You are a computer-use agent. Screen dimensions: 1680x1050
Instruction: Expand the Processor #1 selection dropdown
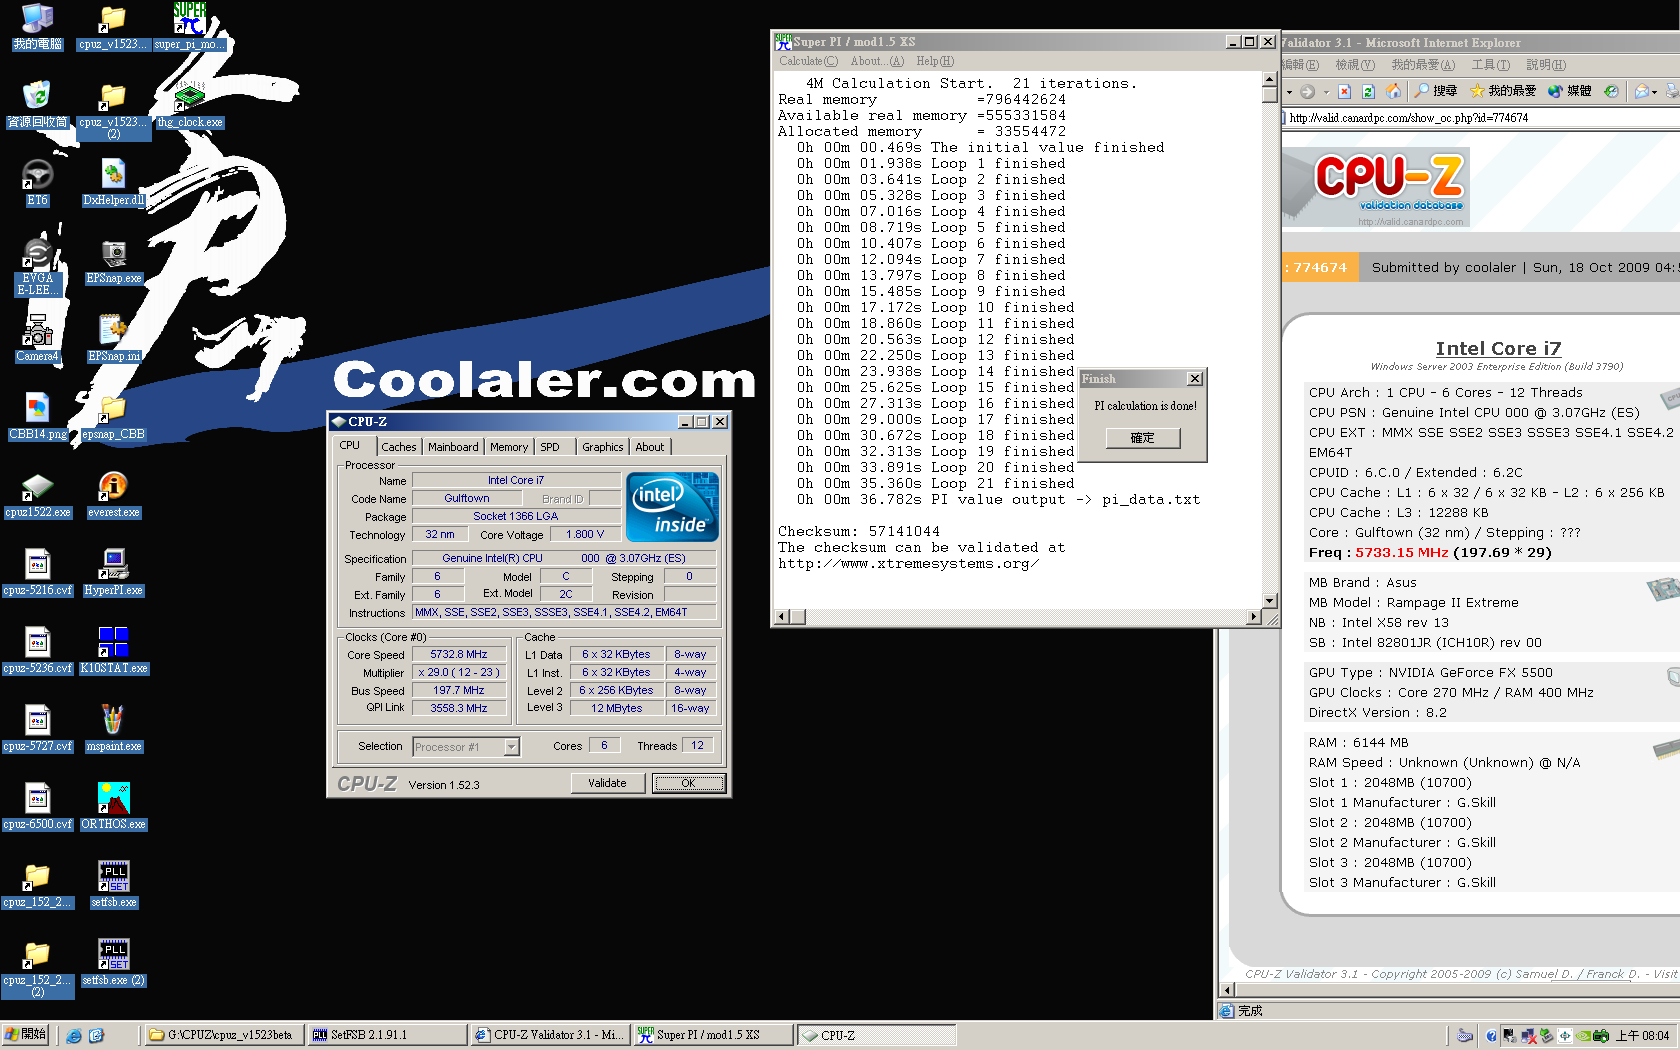(x=512, y=747)
